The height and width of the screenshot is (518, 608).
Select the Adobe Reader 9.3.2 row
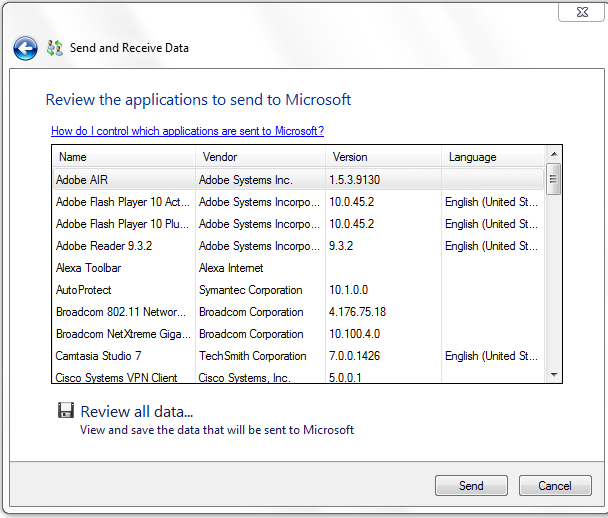click(x=298, y=246)
